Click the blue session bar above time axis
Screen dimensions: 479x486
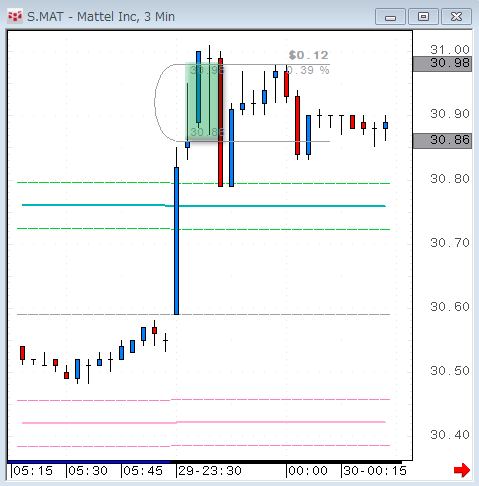(x=89, y=462)
